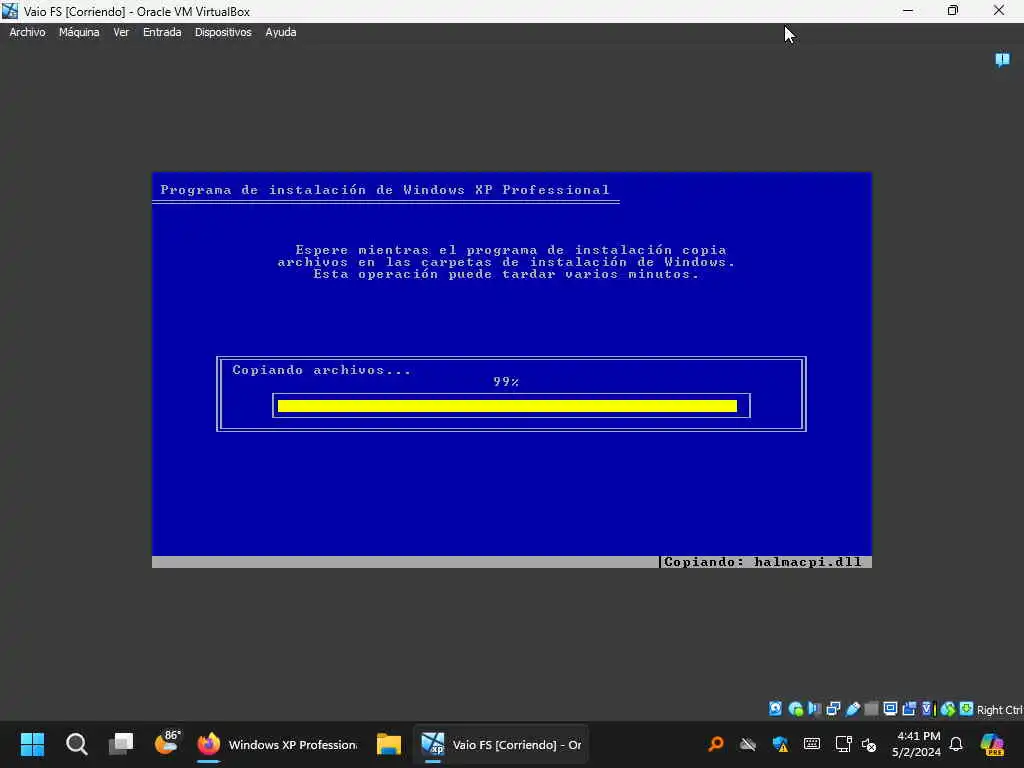Open the Ayuda menu
The width and height of the screenshot is (1024, 768).
[x=281, y=32]
